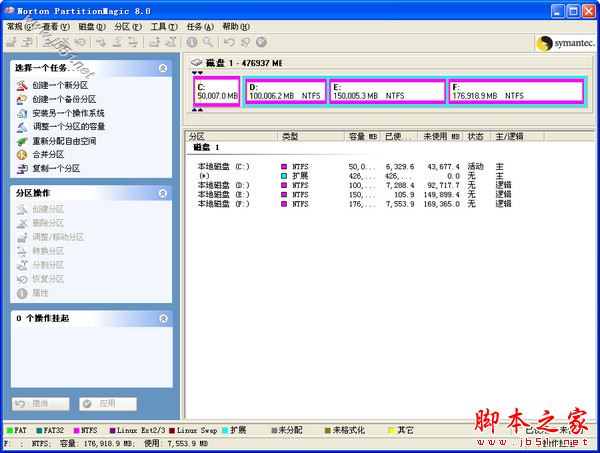Select the 本地磁盘 (C:) row
Viewport: 600px width, 453px height.
(354, 166)
